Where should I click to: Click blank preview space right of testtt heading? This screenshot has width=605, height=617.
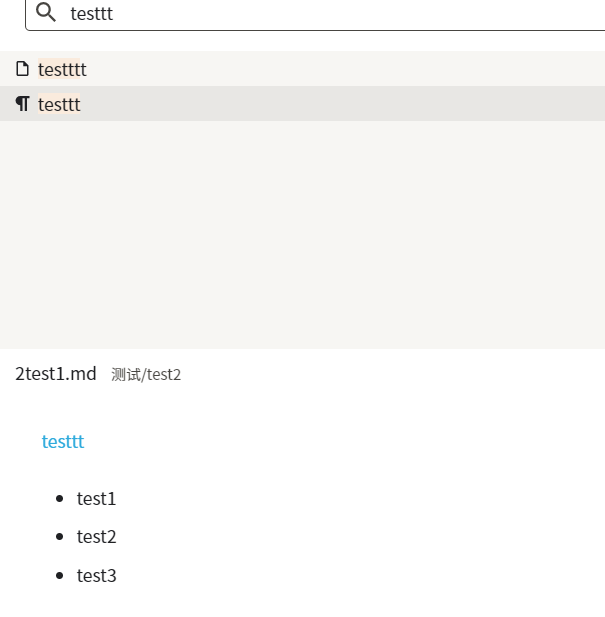(x=350, y=441)
